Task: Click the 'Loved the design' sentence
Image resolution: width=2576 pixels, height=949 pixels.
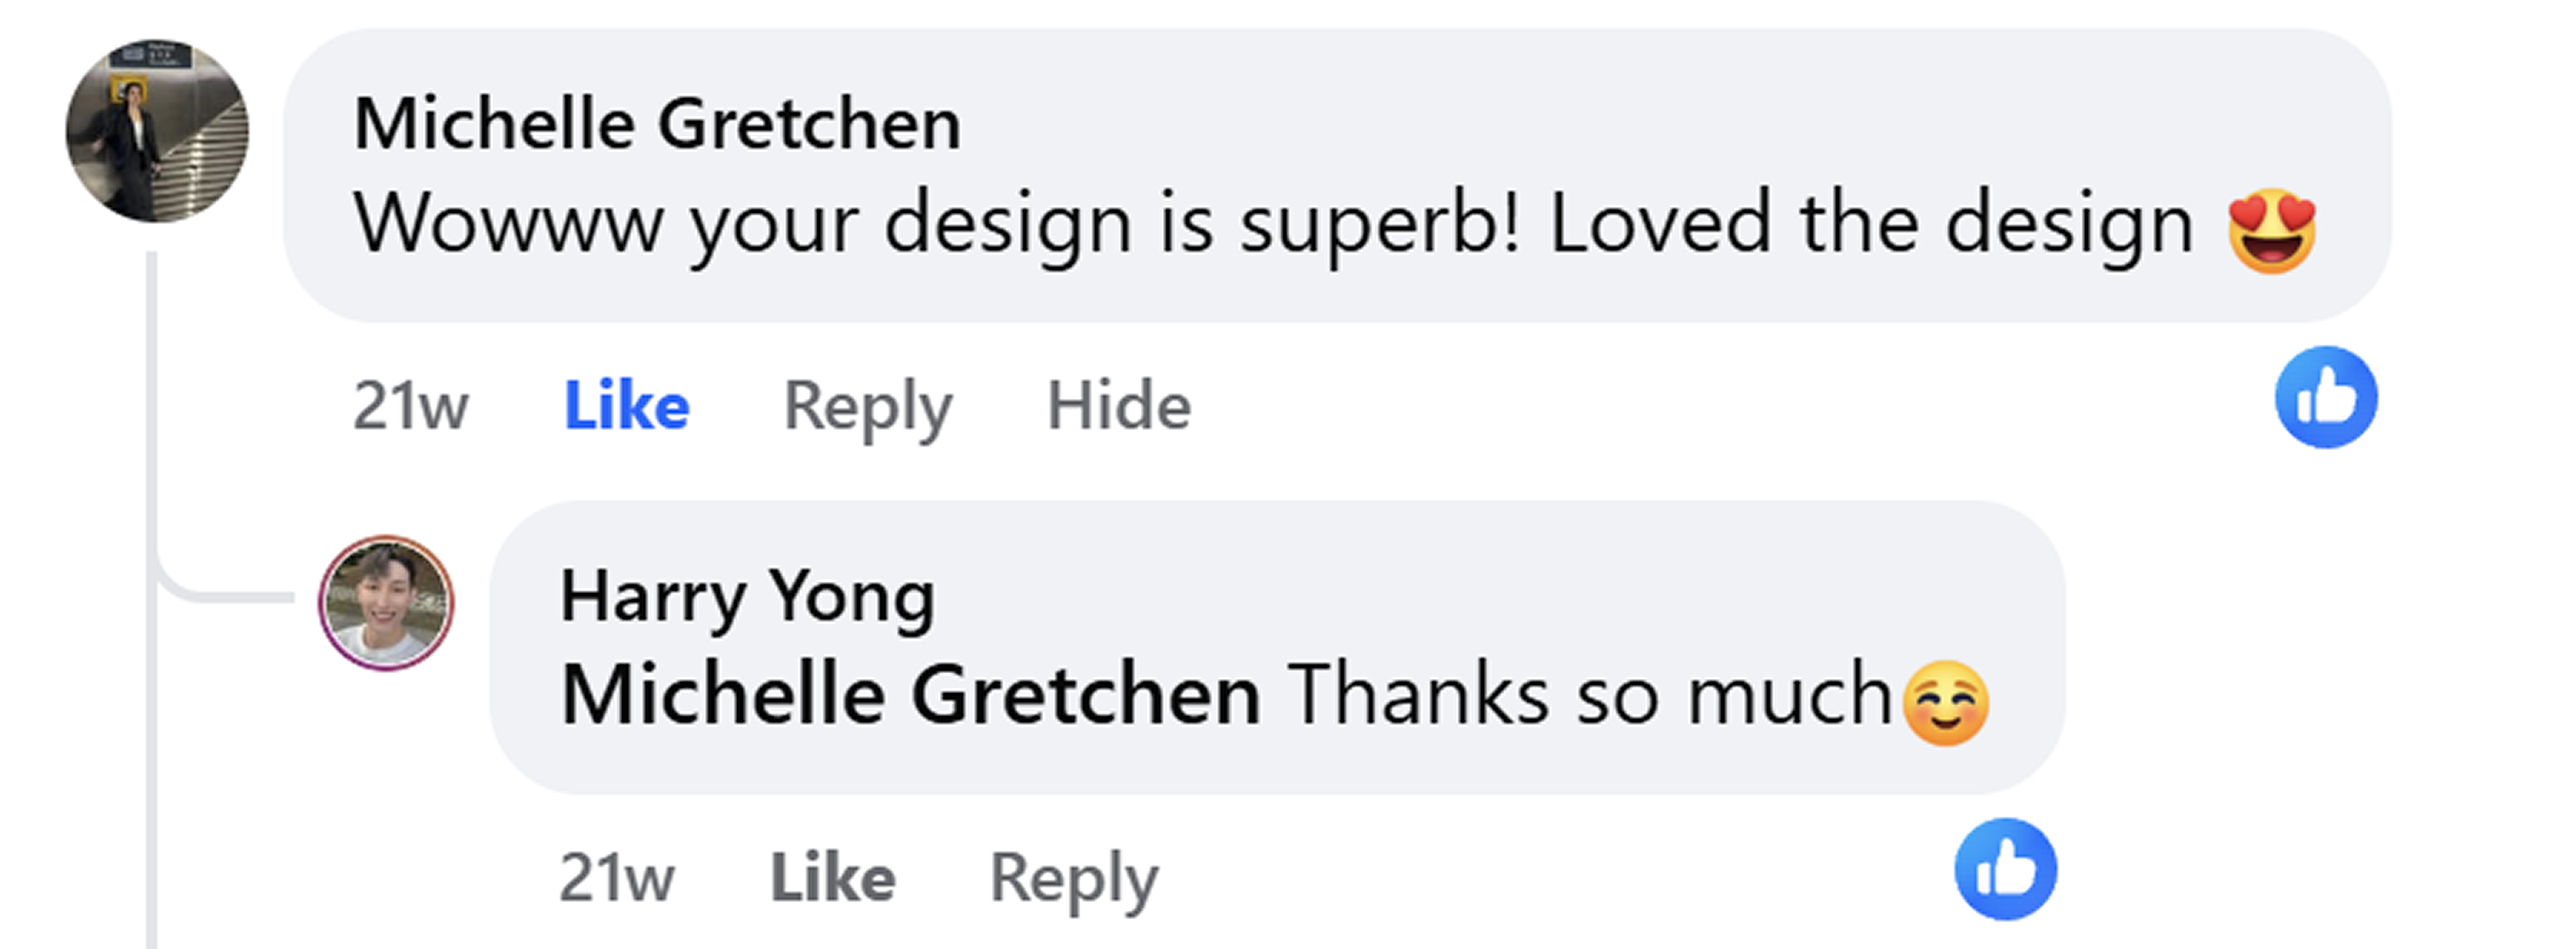Action: pos(1870,224)
